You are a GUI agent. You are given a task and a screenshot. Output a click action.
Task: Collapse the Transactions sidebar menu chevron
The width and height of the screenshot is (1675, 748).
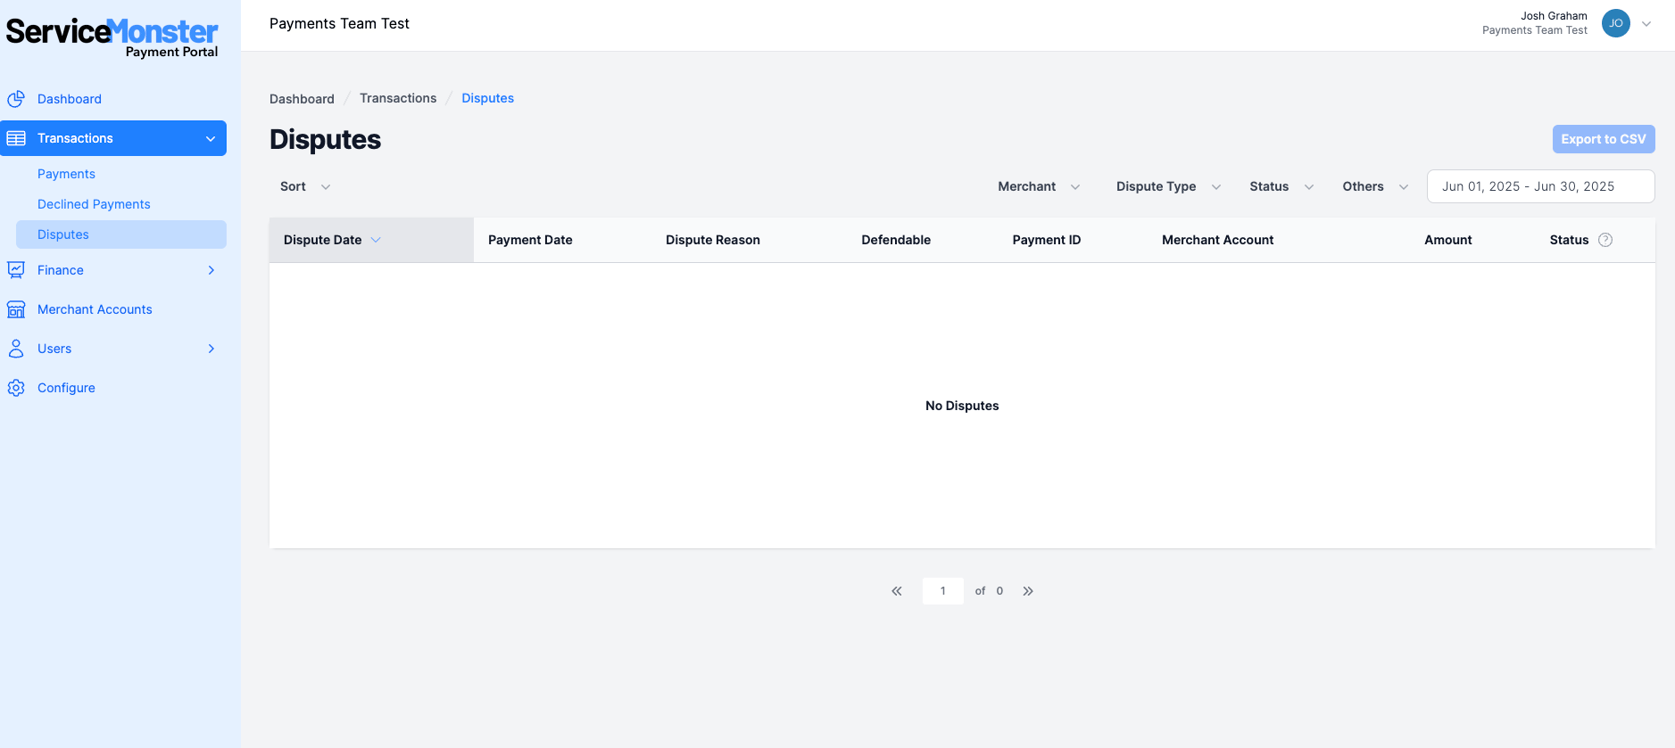211,139
